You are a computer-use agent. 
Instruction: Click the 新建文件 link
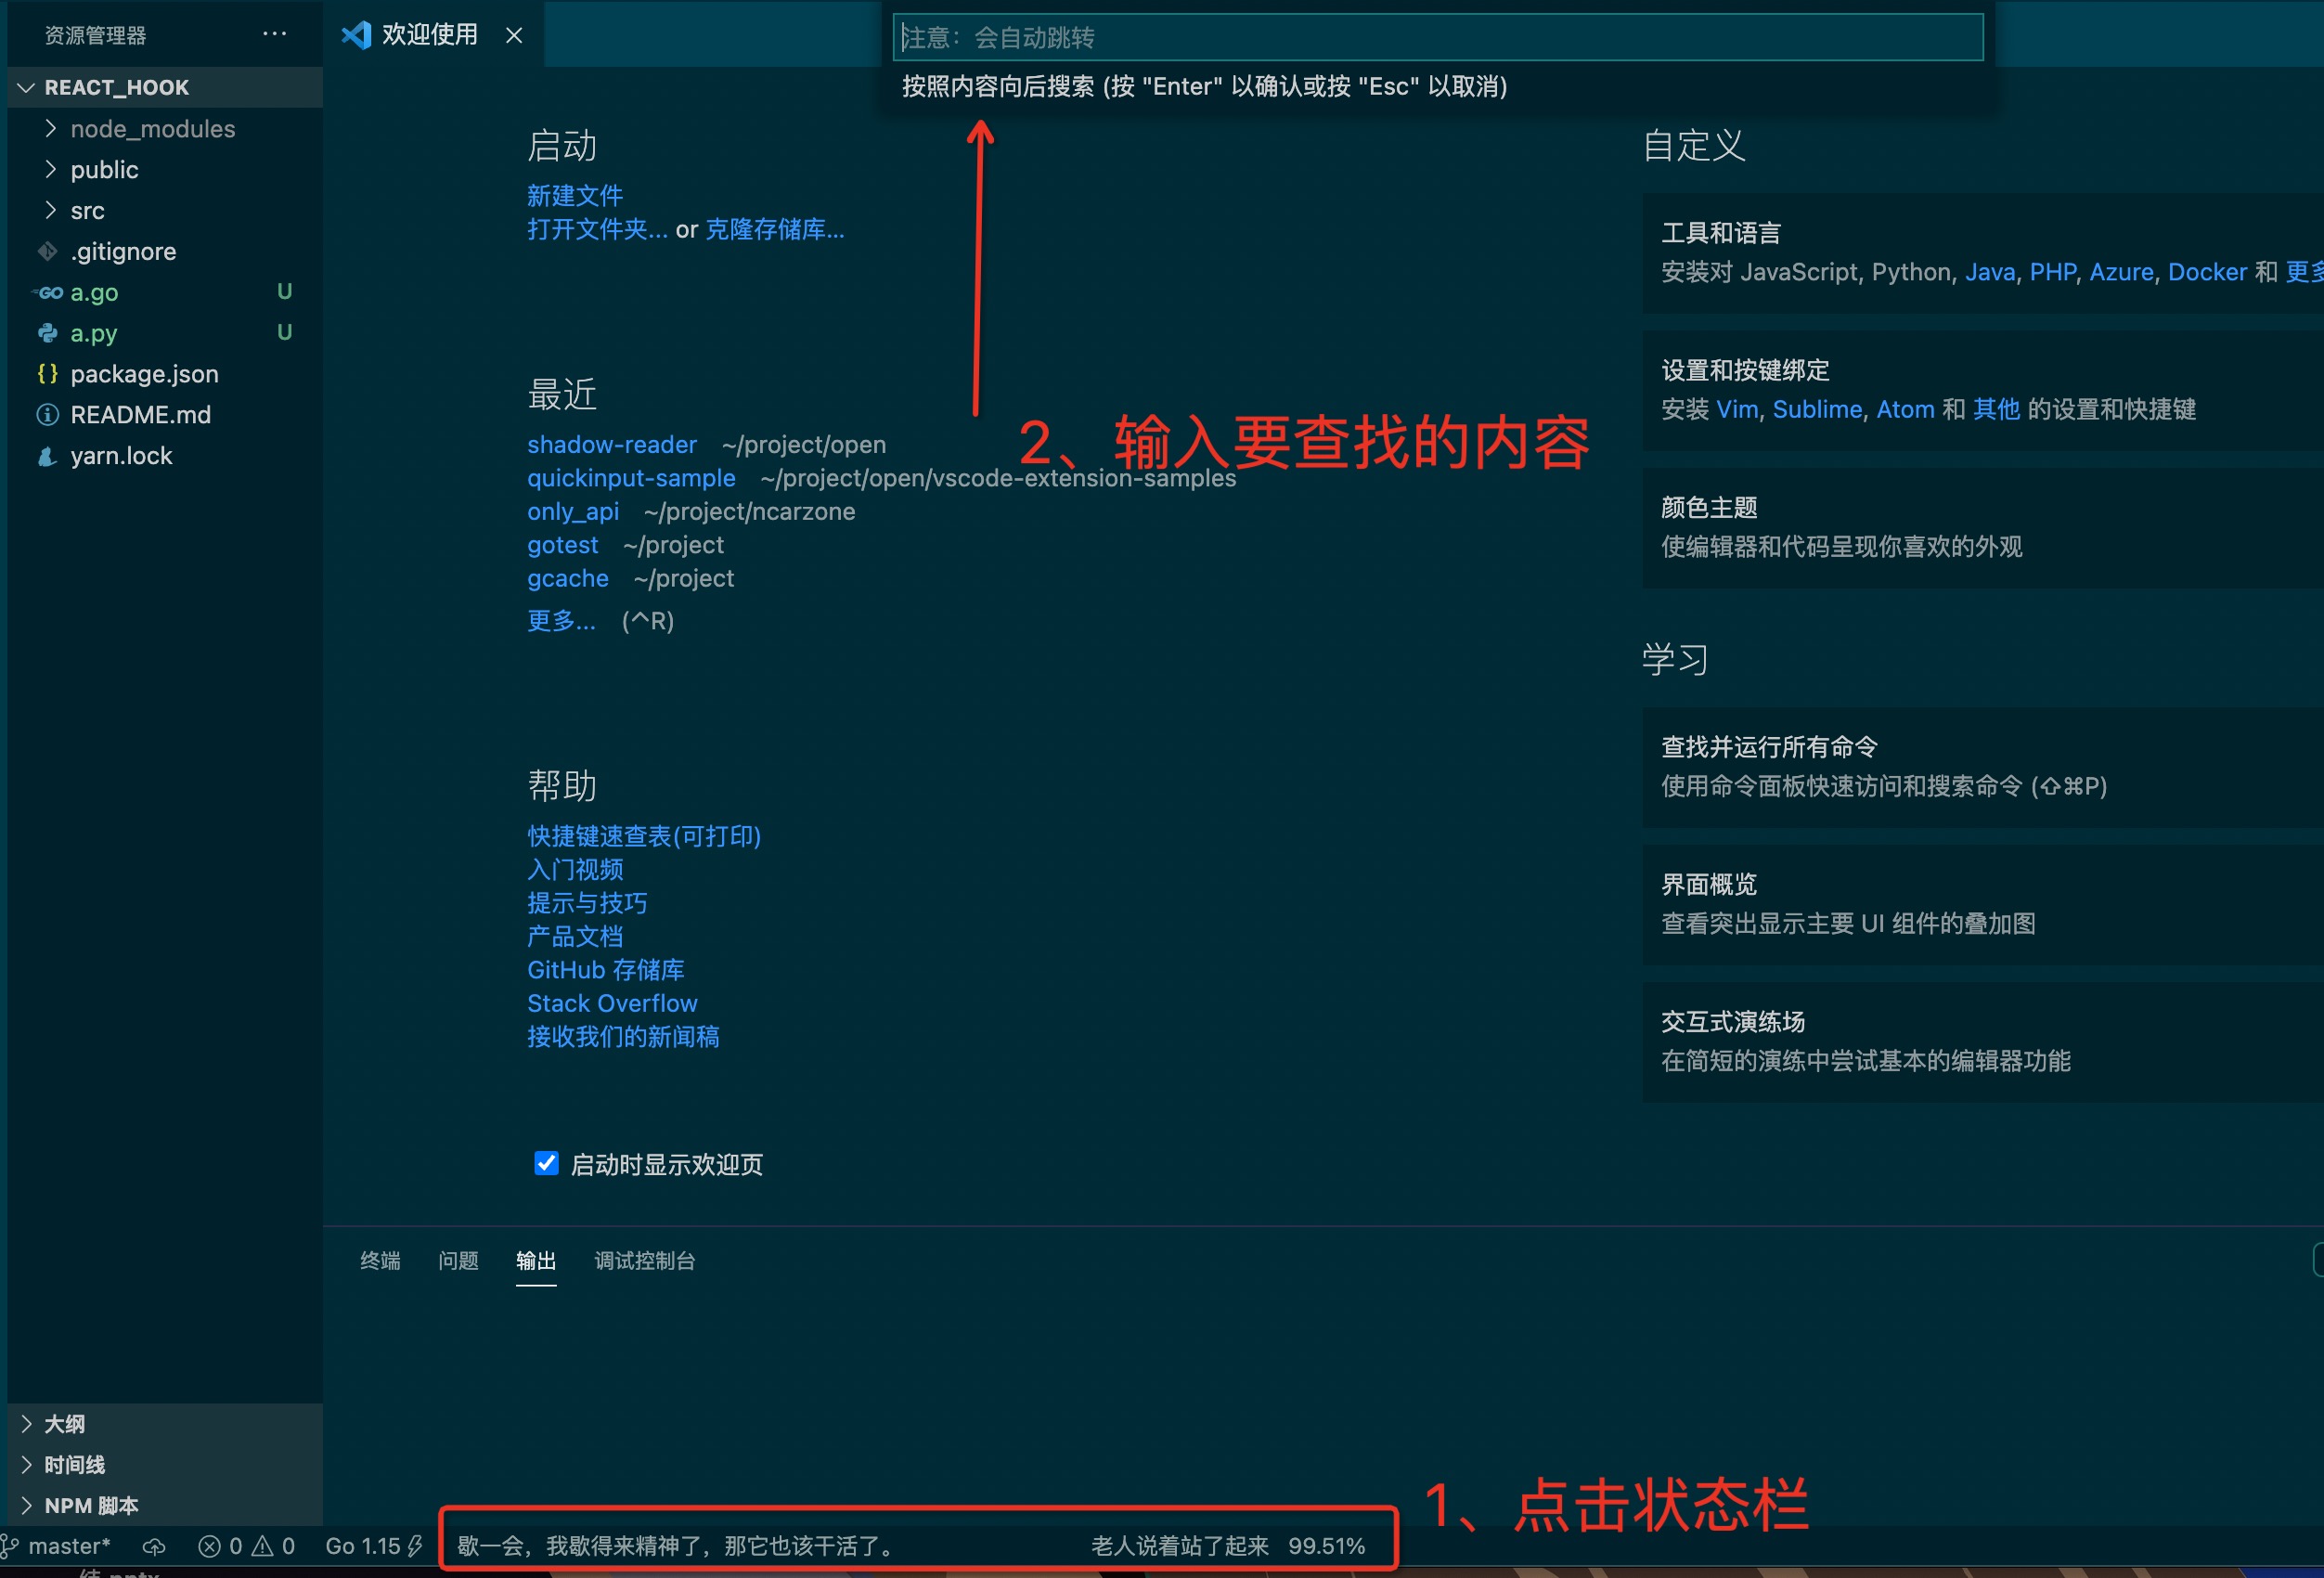pyautogui.click(x=574, y=195)
